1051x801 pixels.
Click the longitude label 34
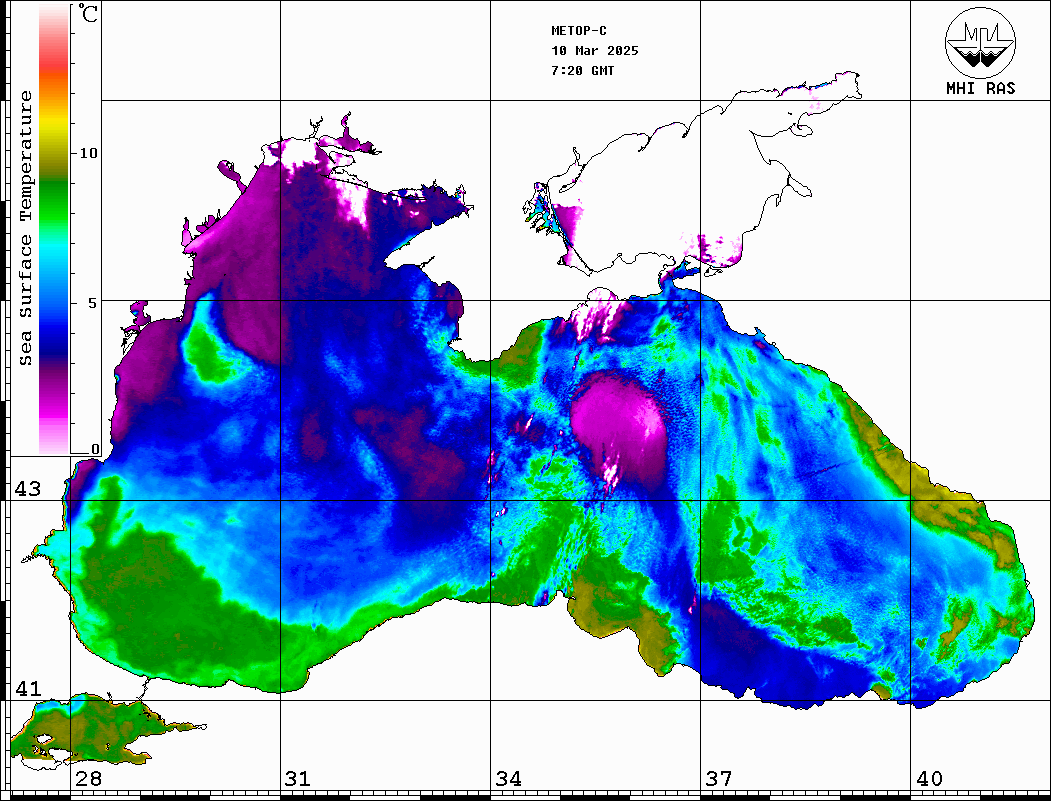[x=508, y=779]
